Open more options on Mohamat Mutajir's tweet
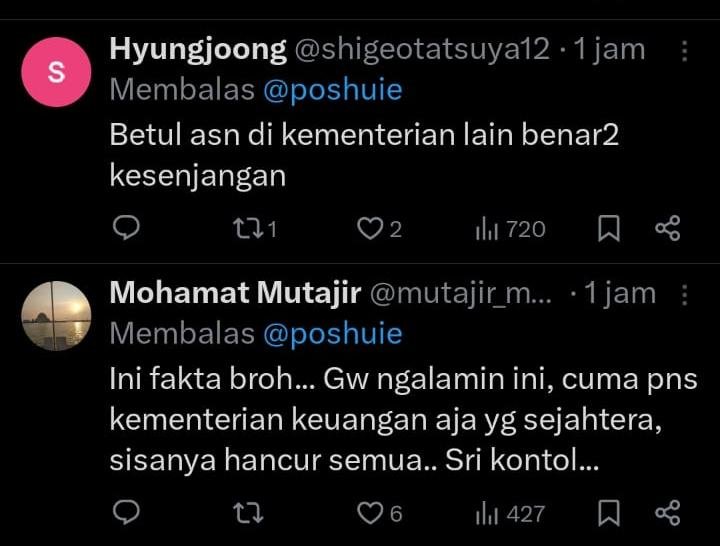The width and height of the screenshot is (720, 546). pyautogui.click(x=684, y=294)
